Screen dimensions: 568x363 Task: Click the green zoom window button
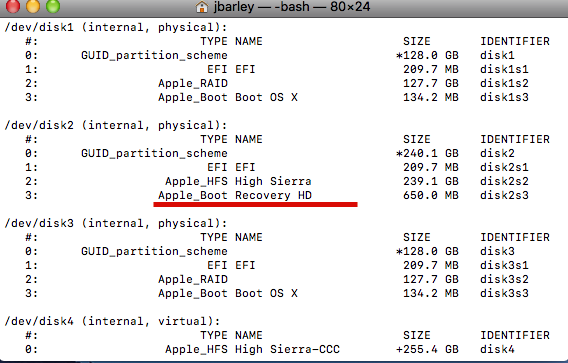click(53, 6)
